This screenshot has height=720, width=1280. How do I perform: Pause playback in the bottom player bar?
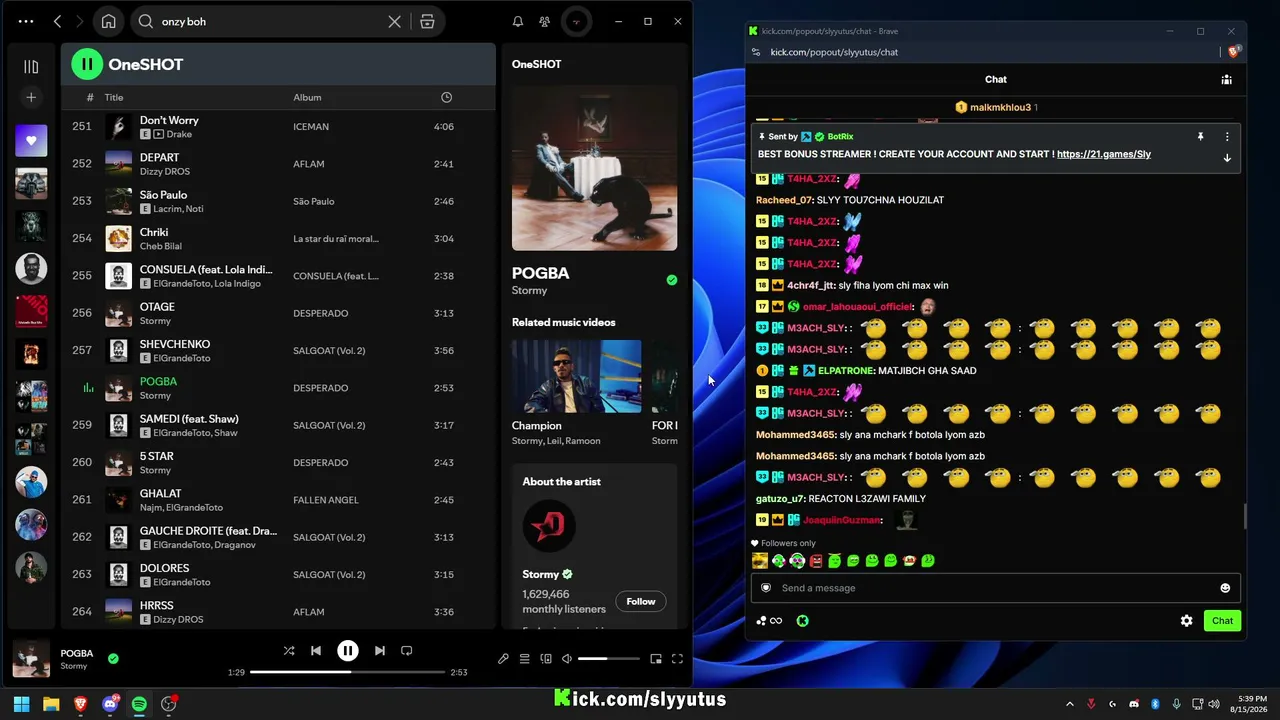[348, 651]
